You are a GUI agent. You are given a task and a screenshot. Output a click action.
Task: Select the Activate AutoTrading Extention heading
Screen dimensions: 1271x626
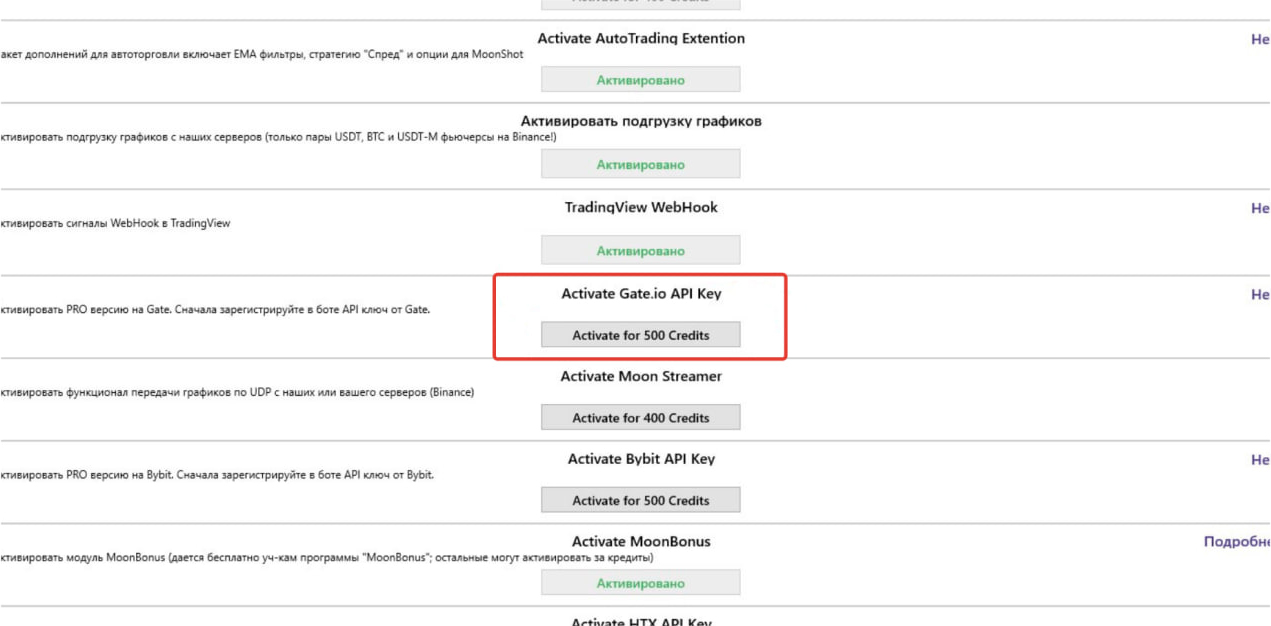click(x=641, y=39)
